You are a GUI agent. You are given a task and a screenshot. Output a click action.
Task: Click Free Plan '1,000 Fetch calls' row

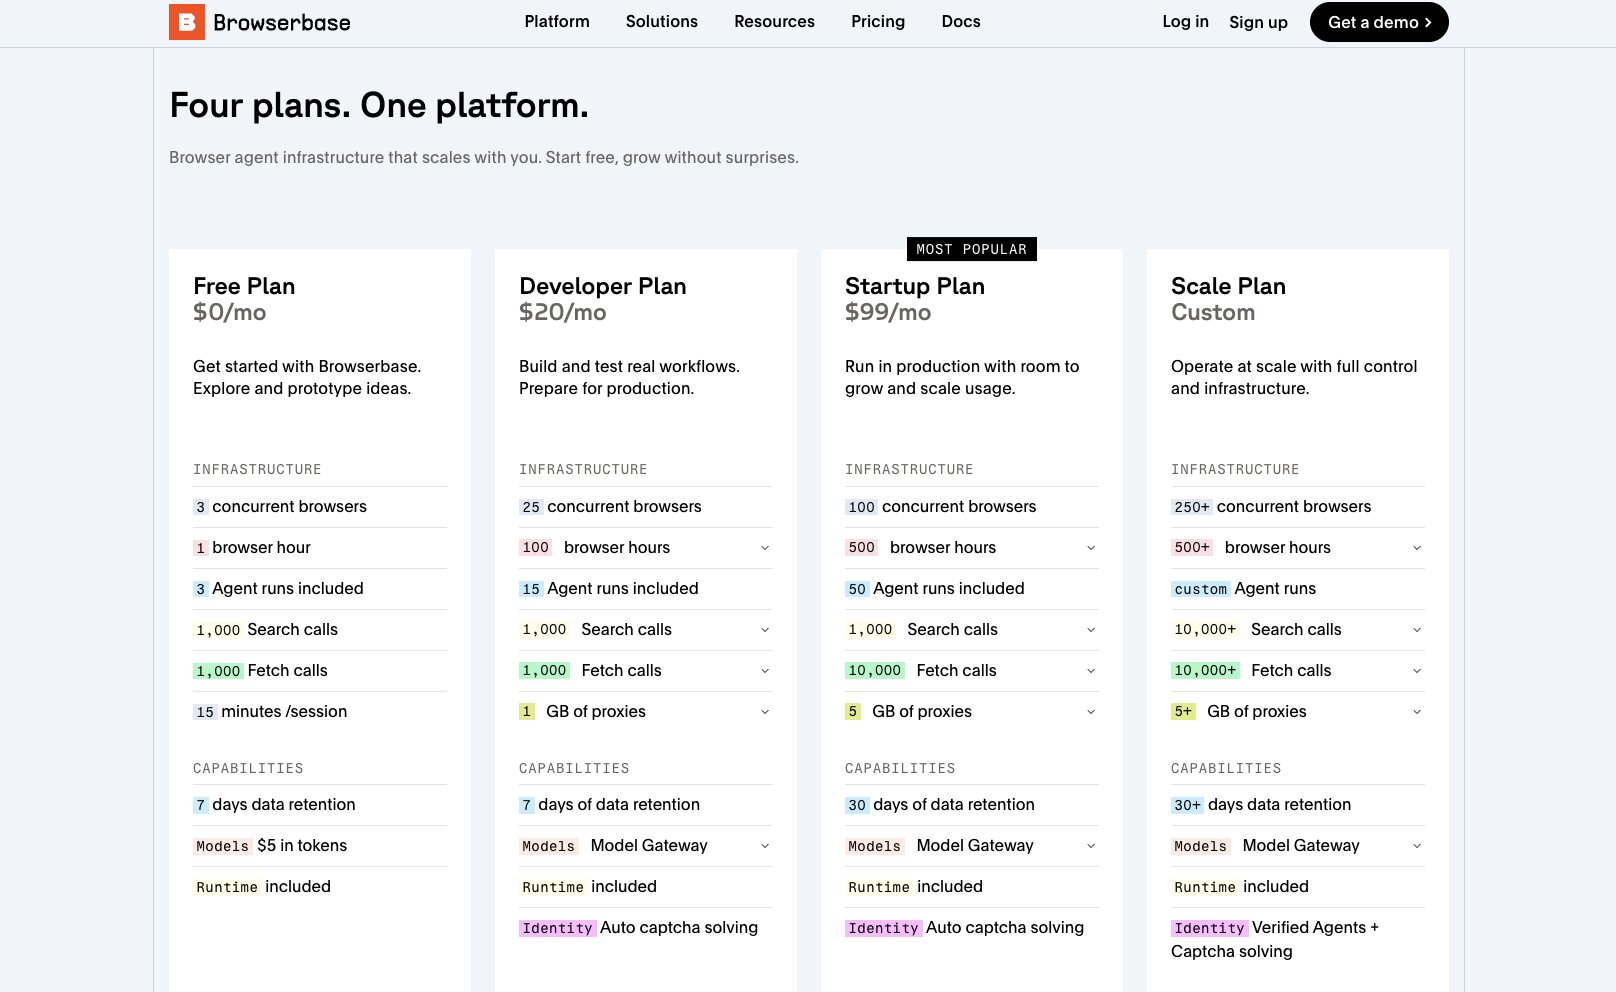(320, 671)
